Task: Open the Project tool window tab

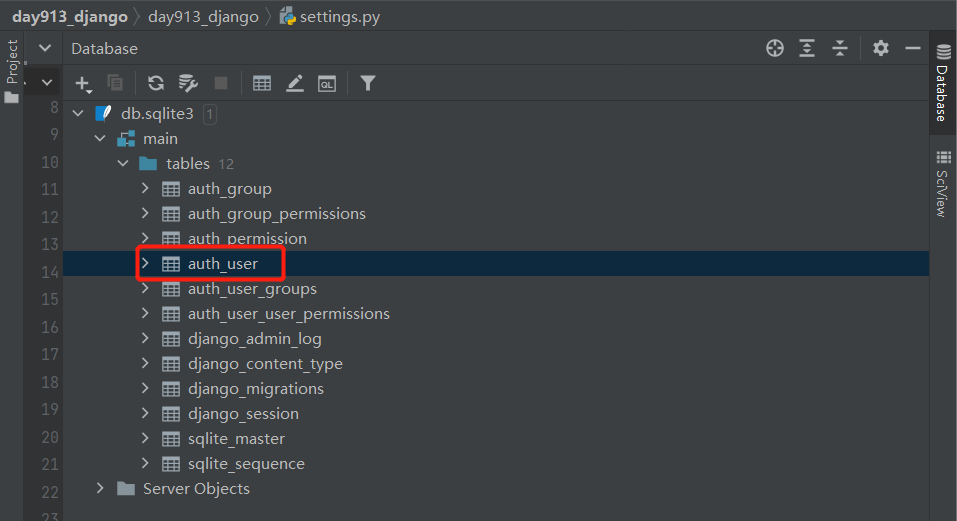Action: (12, 70)
